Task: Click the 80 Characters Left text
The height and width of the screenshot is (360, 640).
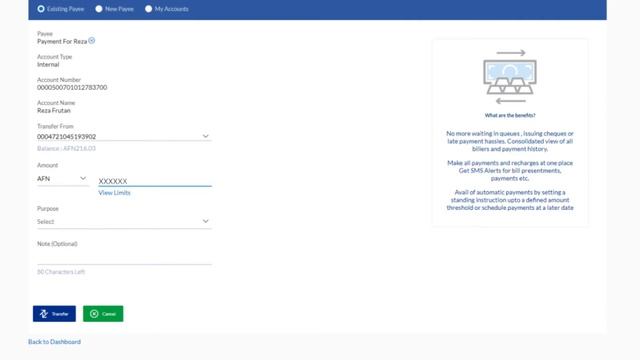Action: click(61, 272)
